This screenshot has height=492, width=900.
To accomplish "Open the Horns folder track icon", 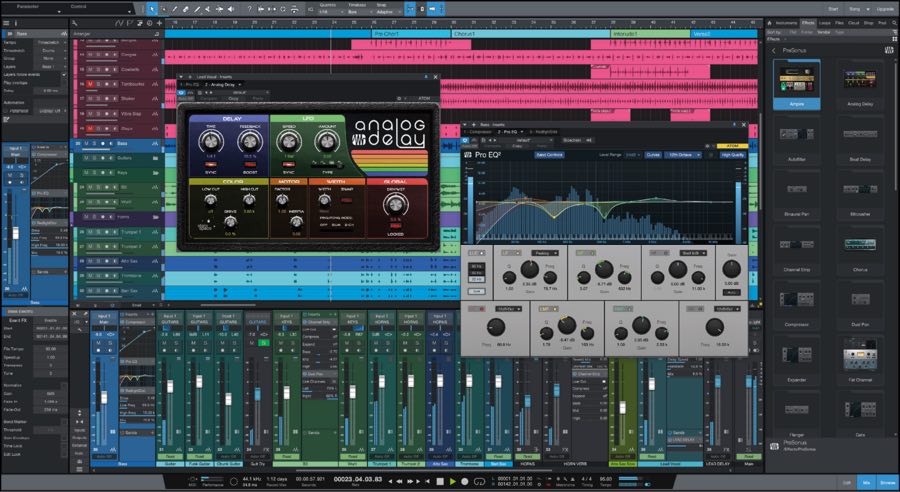I will (x=155, y=217).
